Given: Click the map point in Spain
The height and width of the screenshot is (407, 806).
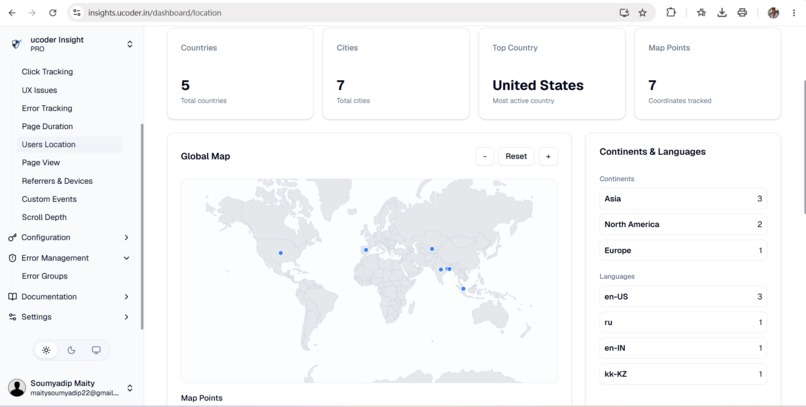Looking at the screenshot, I should point(366,250).
